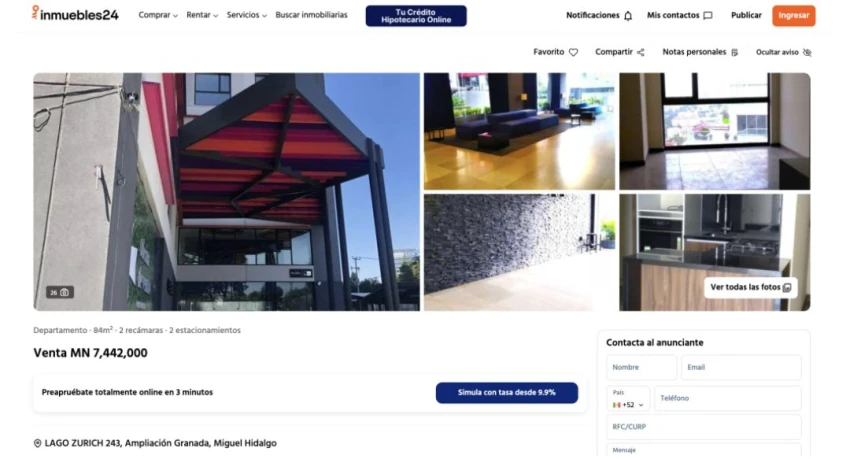Click the Favorito heart icon
This screenshot has height=459, width=850.
click(573, 53)
